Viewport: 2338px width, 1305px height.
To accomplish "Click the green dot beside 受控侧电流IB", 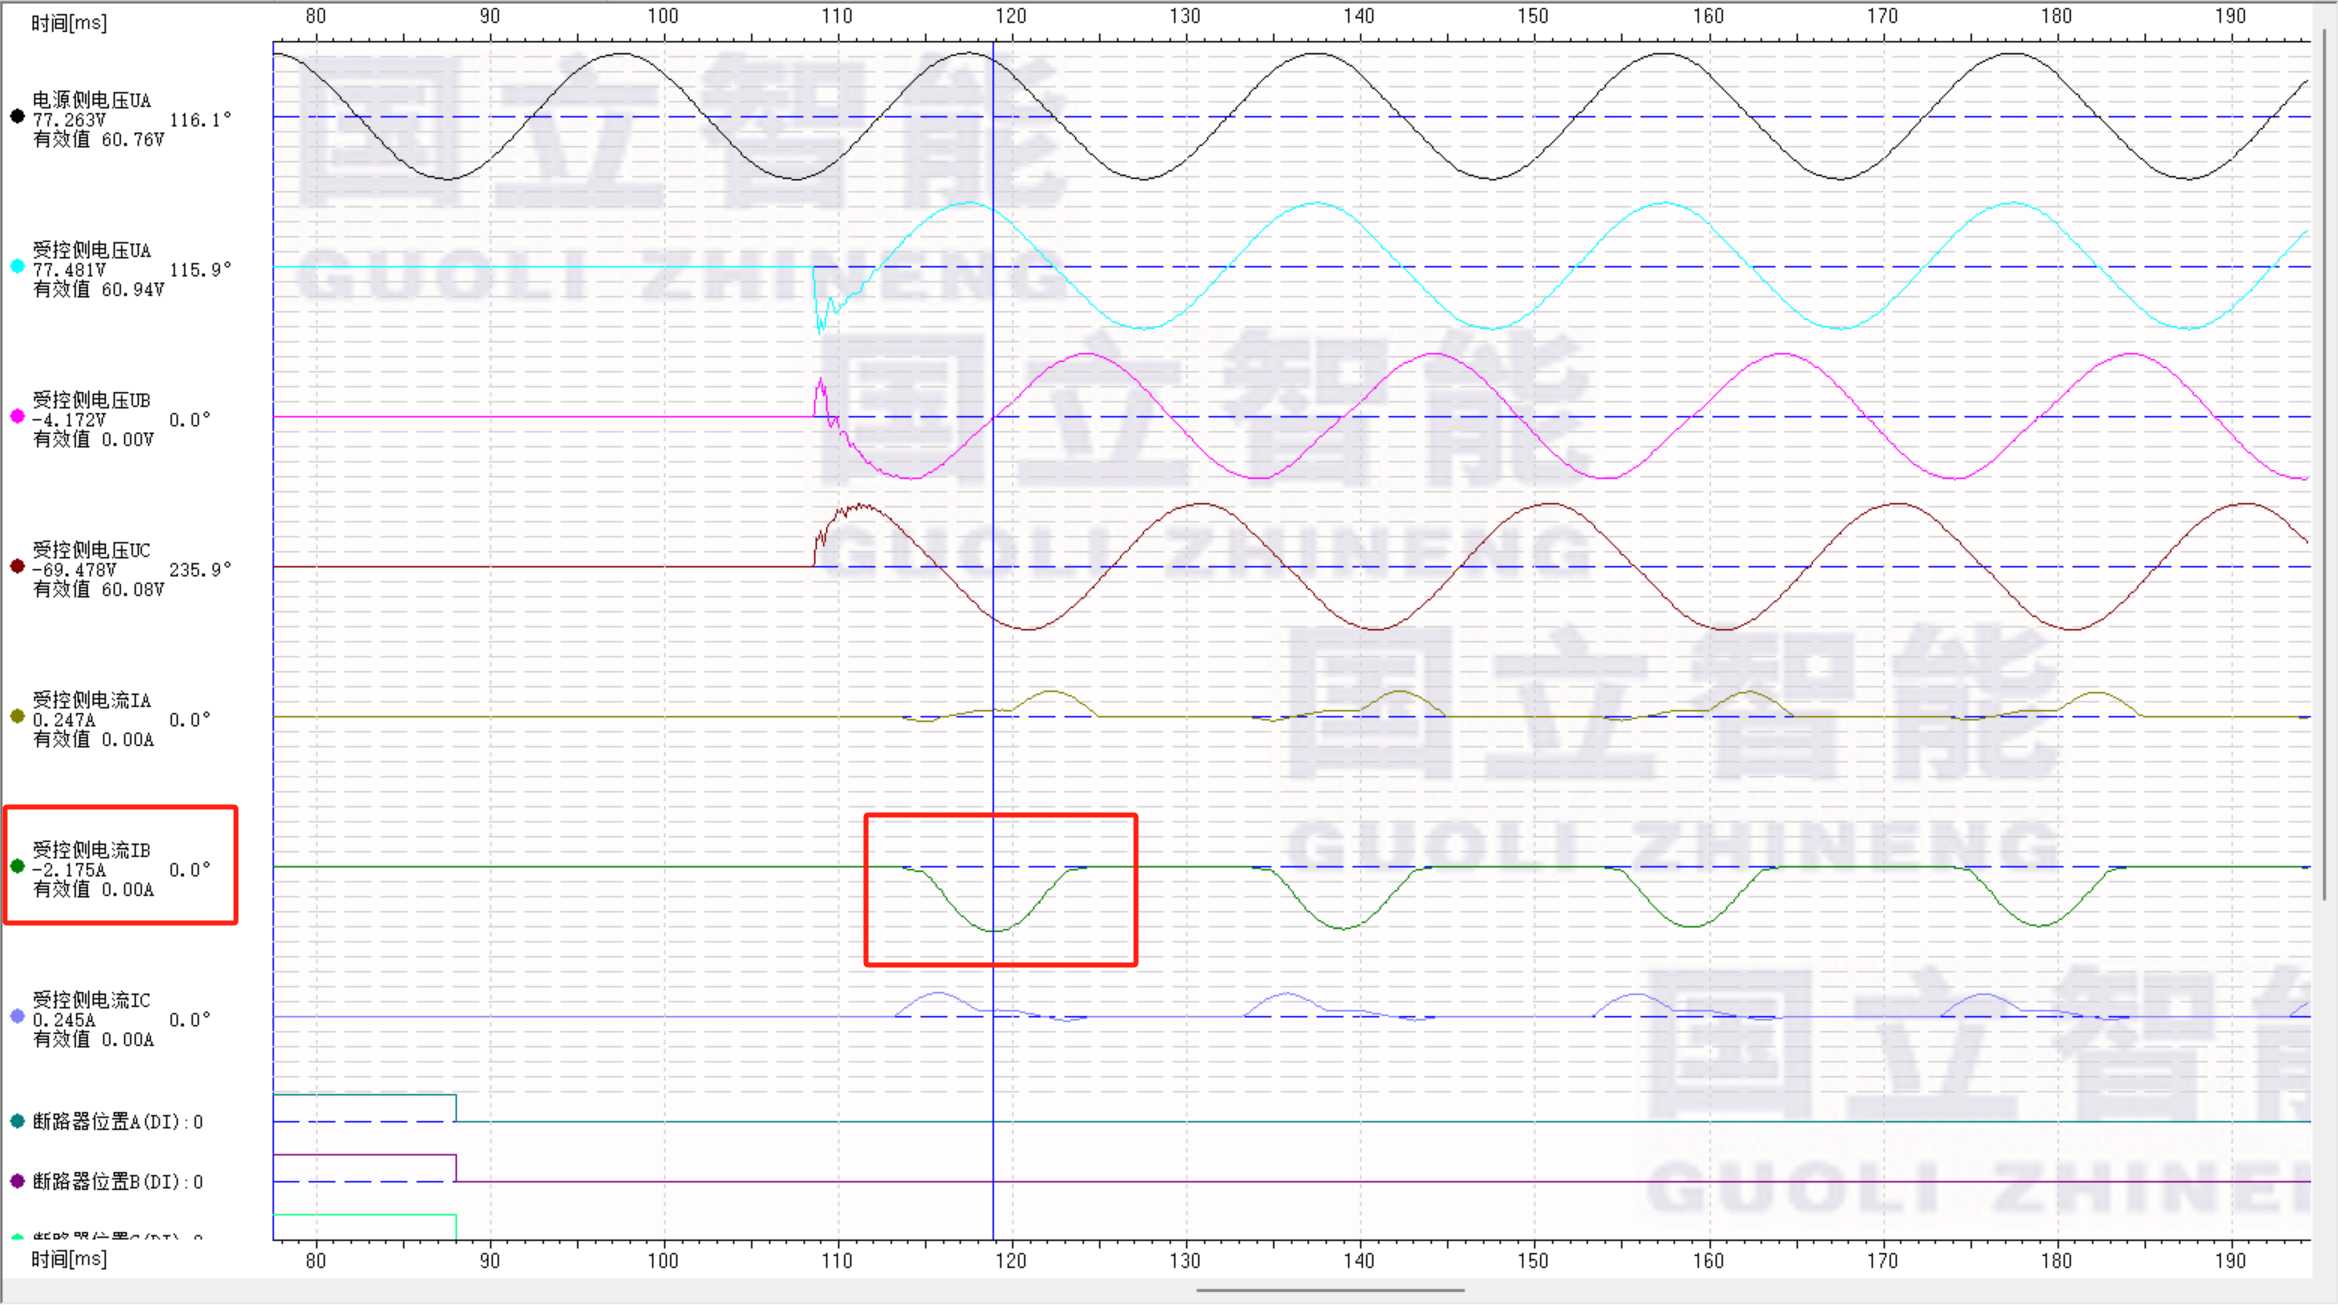I will tap(17, 866).
